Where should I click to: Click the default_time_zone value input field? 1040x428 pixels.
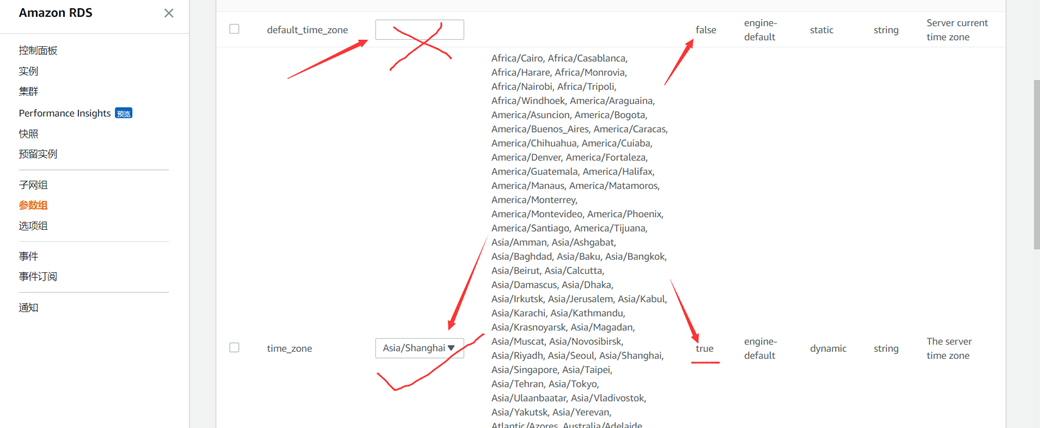tap(419, 30)
